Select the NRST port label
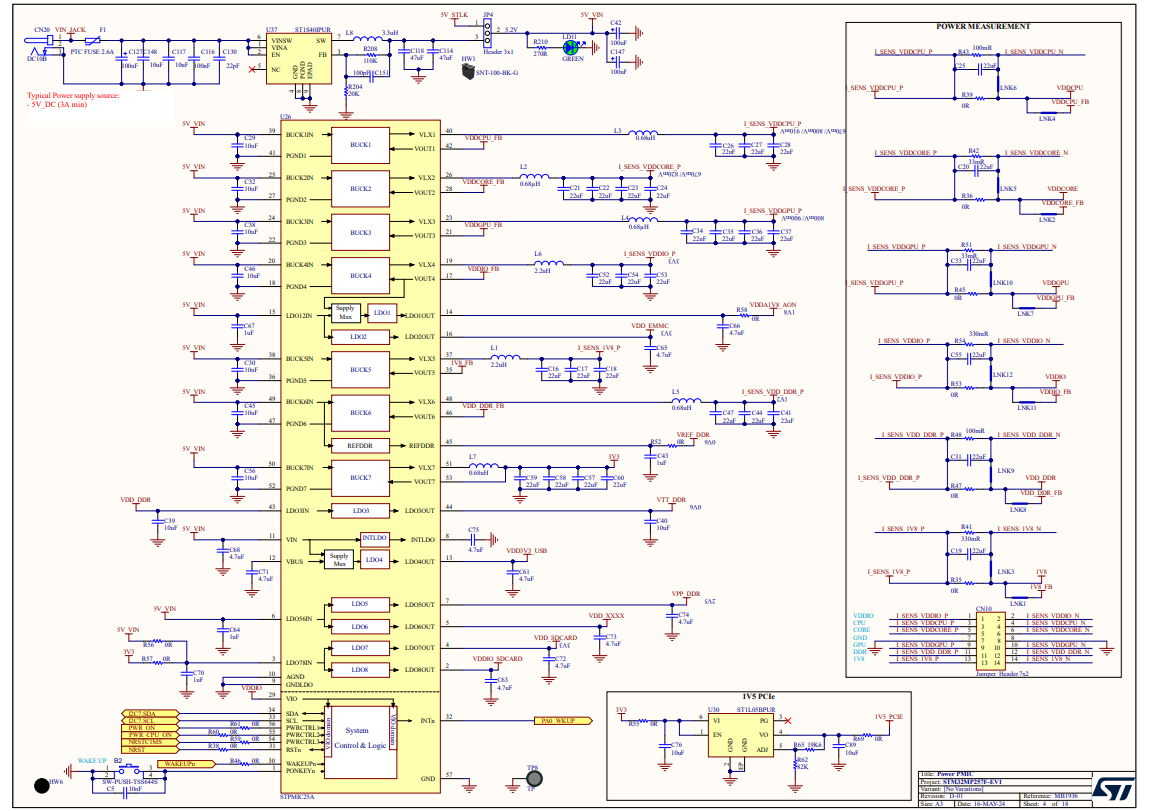The width and height of the screenshot is (1151, 811). (x=150, y=749)
